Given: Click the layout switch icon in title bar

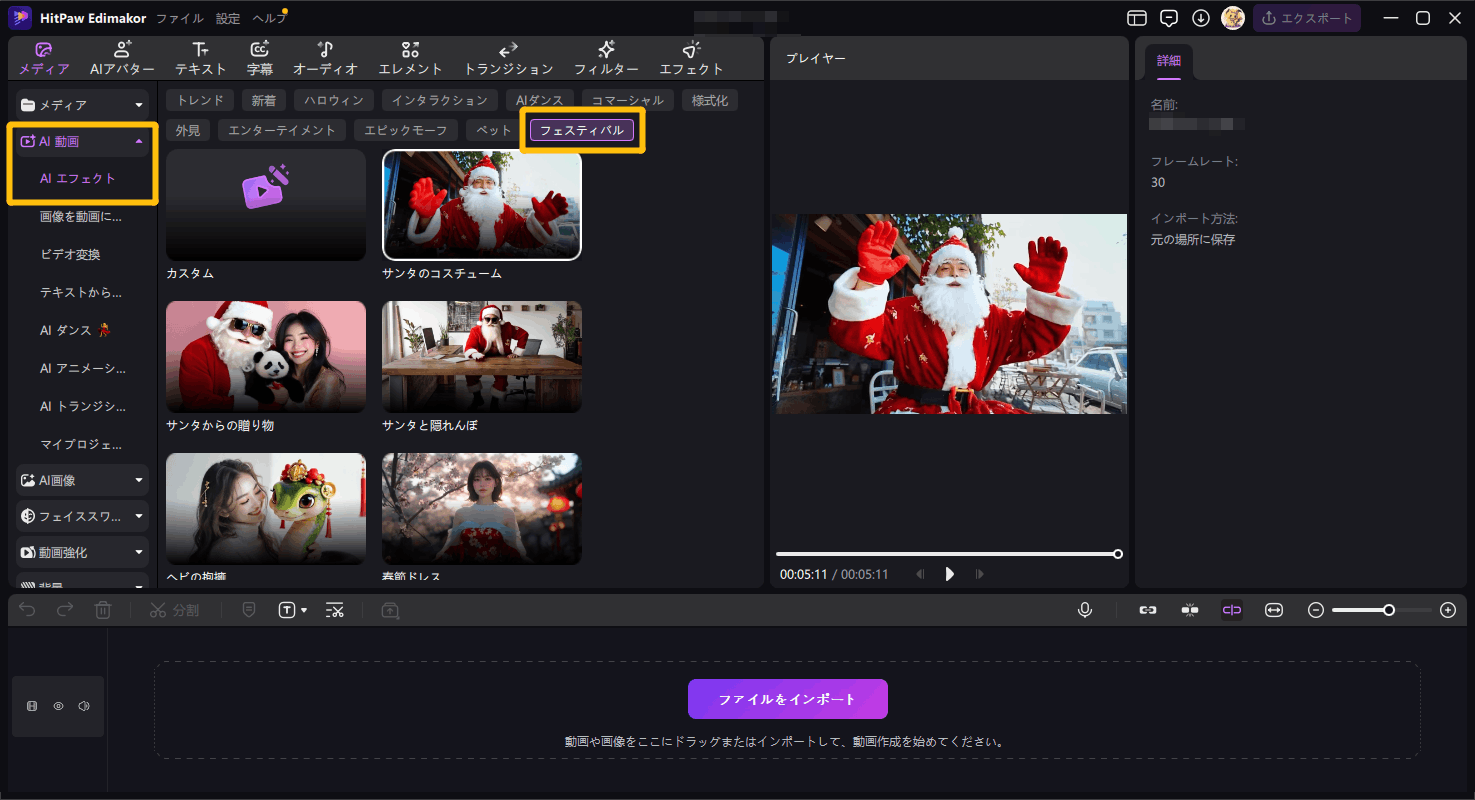Looking at the screenshot, I should [x=1136, y=18].
